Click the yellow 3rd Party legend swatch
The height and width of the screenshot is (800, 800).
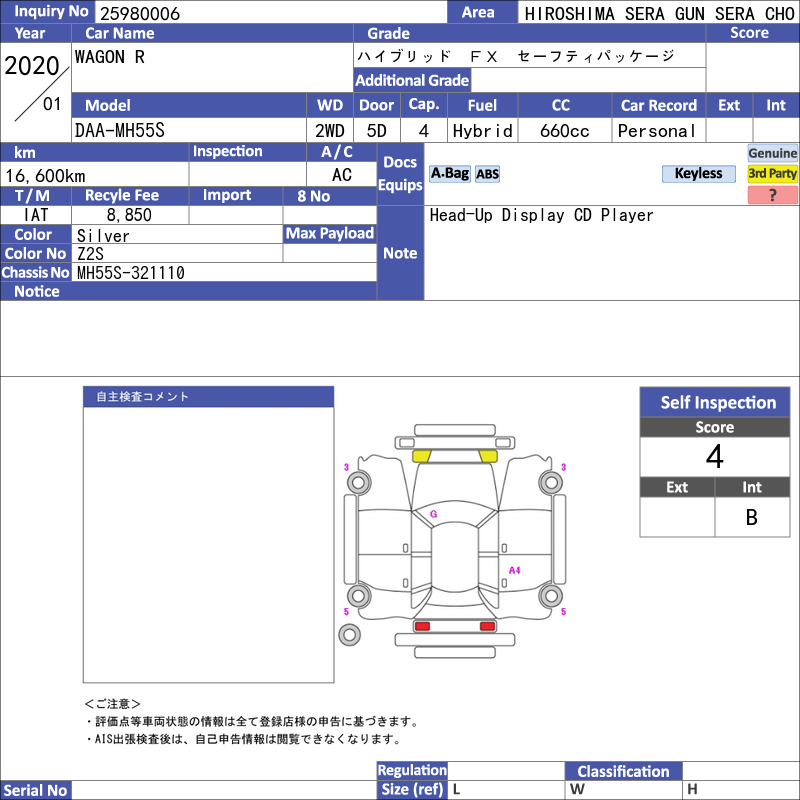(772, 174)
